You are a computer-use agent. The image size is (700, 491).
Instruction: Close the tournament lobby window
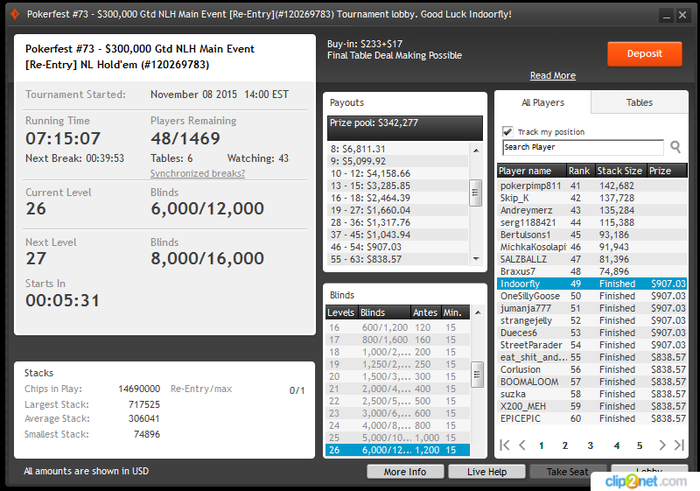(x=683, y=16)
